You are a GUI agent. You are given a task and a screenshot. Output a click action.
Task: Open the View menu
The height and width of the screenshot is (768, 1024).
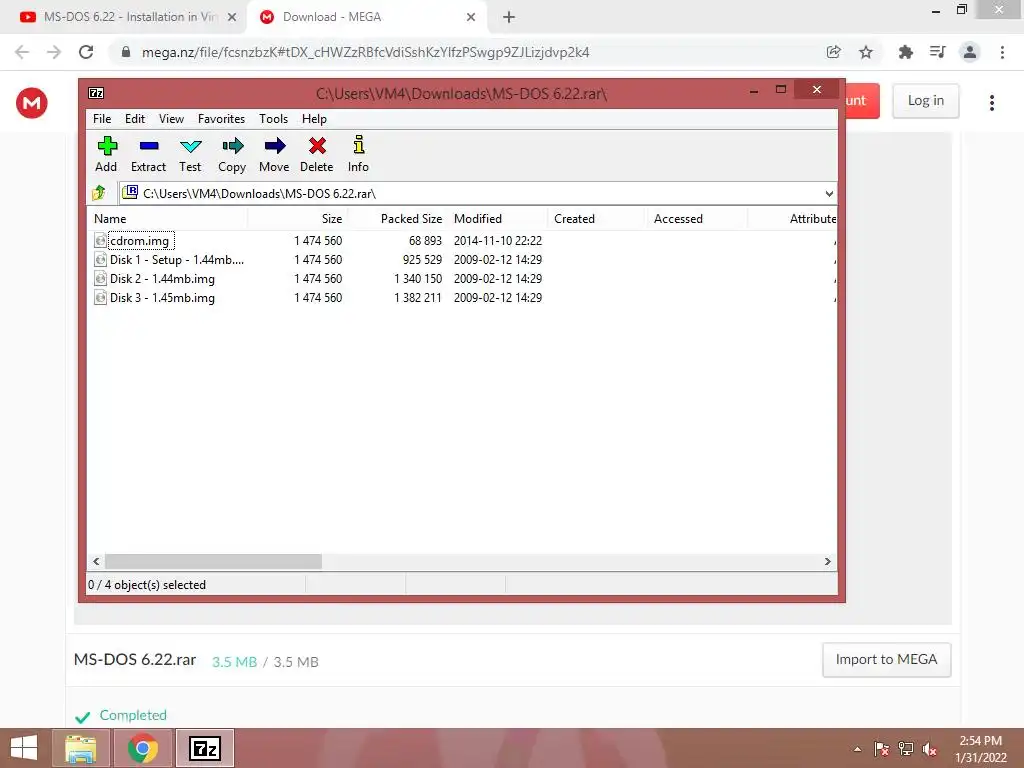tap(171, 119)
